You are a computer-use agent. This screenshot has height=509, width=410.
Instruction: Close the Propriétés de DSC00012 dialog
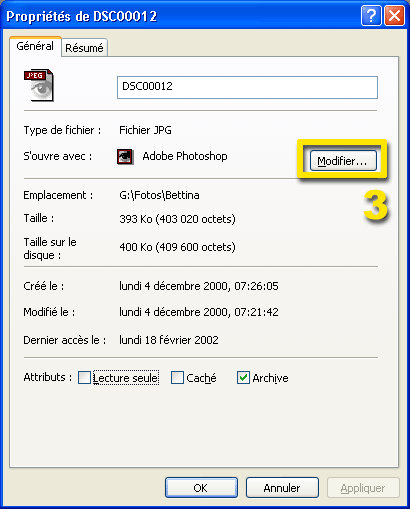[394, 16]
